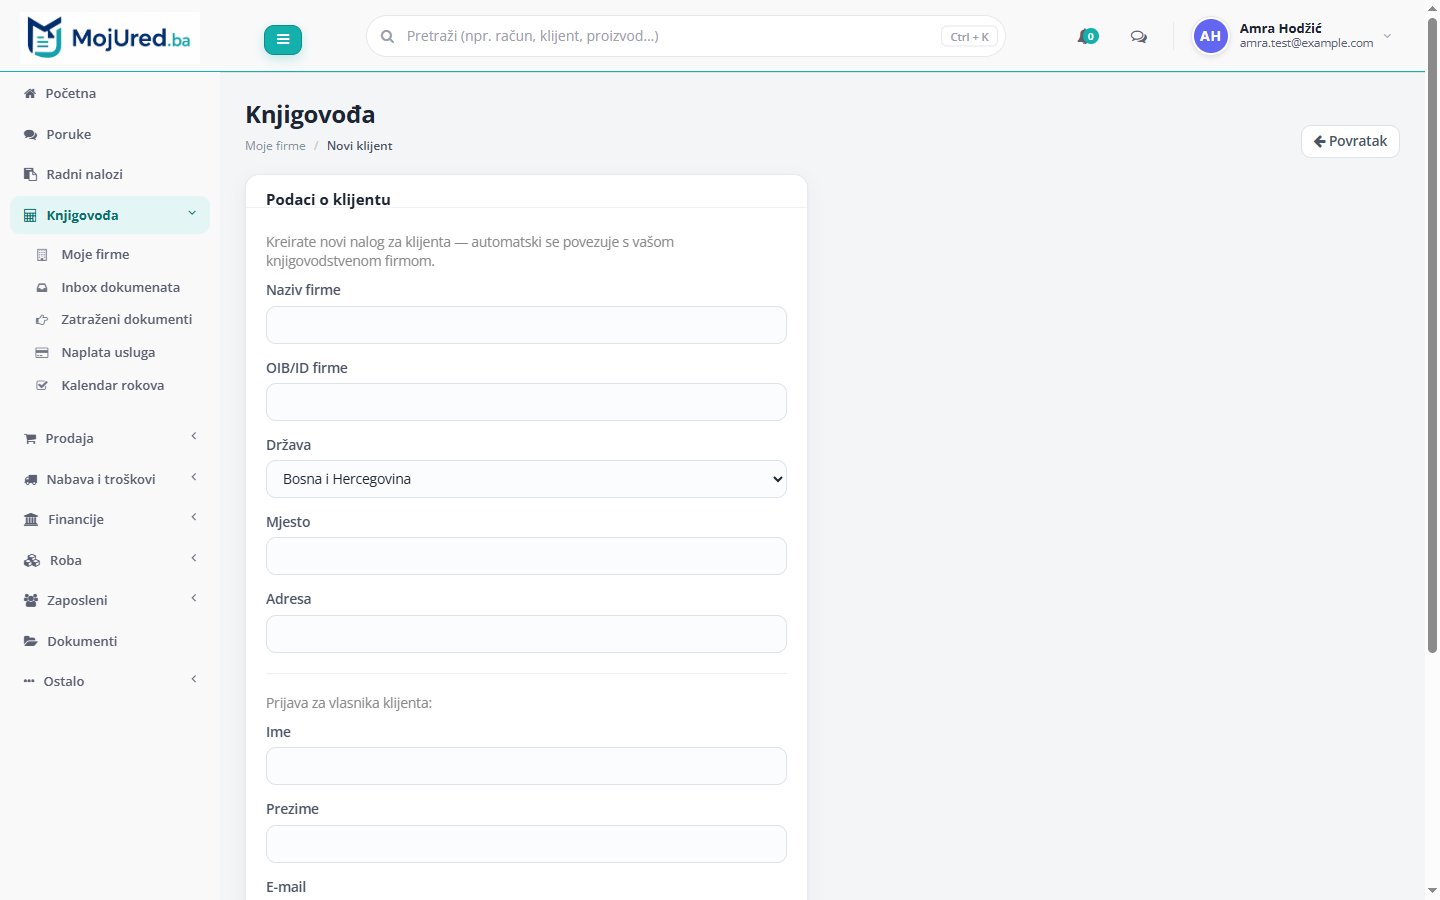Expand the Prodaja menu chevron
The image size is (1440, 900).
(x=194, y=436)
